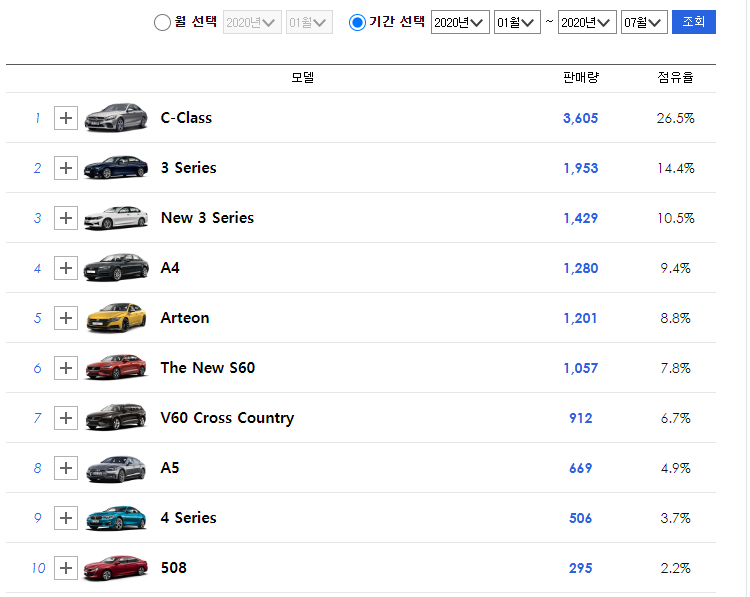Screen dimensions: 750x597
Task: Click the C-Class model name
Action: tap(186, 118)
